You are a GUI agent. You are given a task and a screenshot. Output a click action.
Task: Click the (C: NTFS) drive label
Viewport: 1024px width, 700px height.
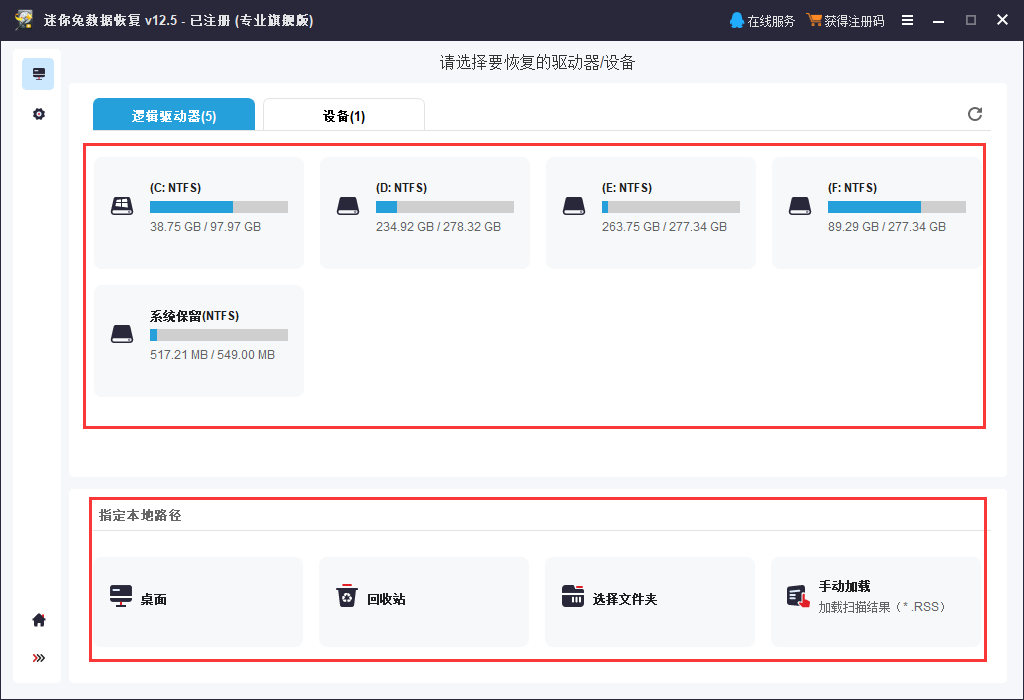(x=176, y=188)
